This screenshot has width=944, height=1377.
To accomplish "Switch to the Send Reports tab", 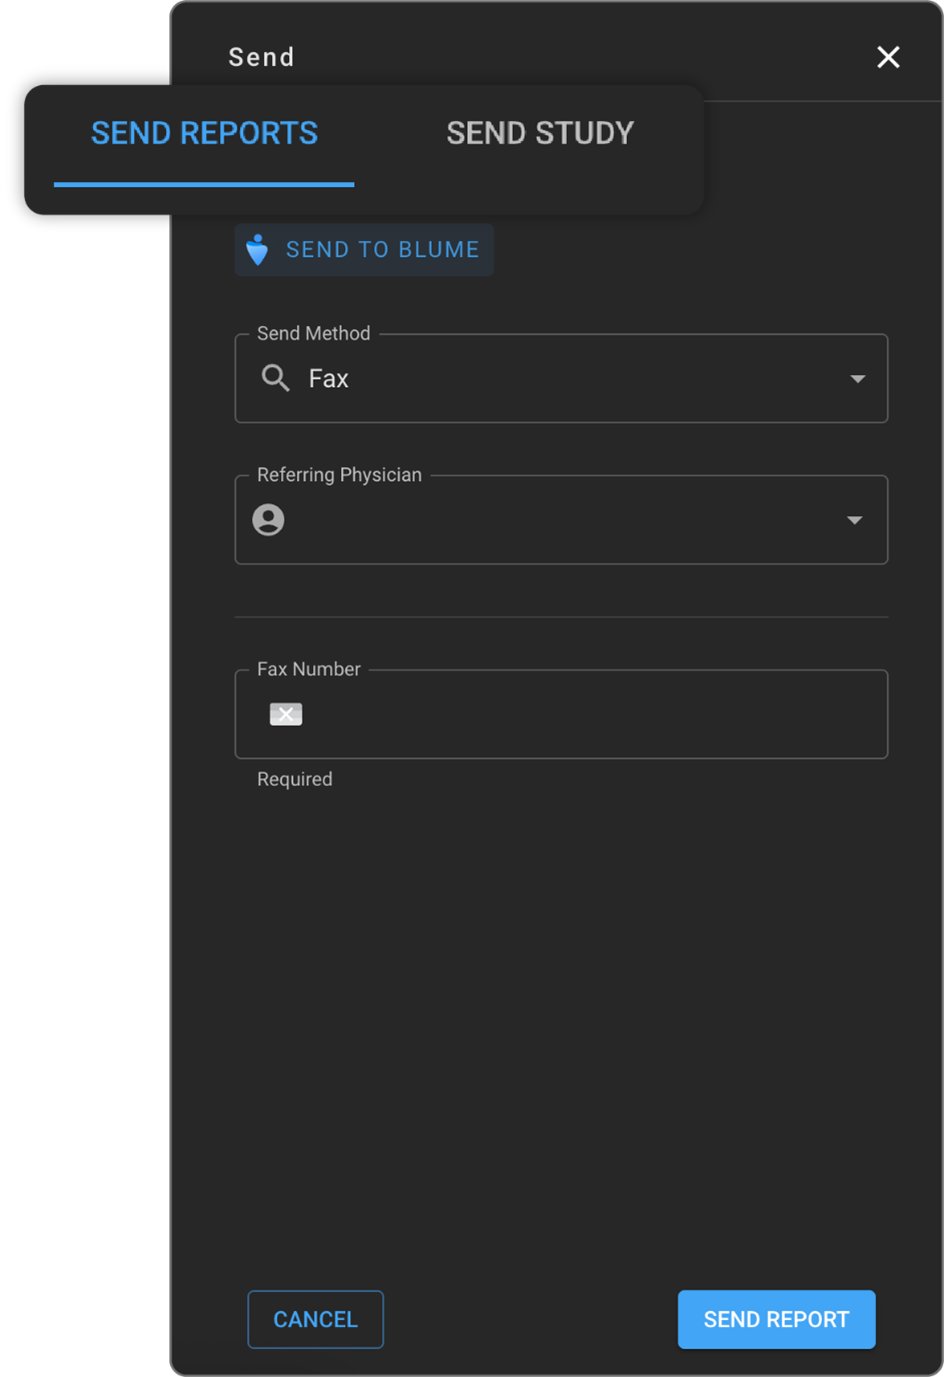I will click(x=204, y=133).
